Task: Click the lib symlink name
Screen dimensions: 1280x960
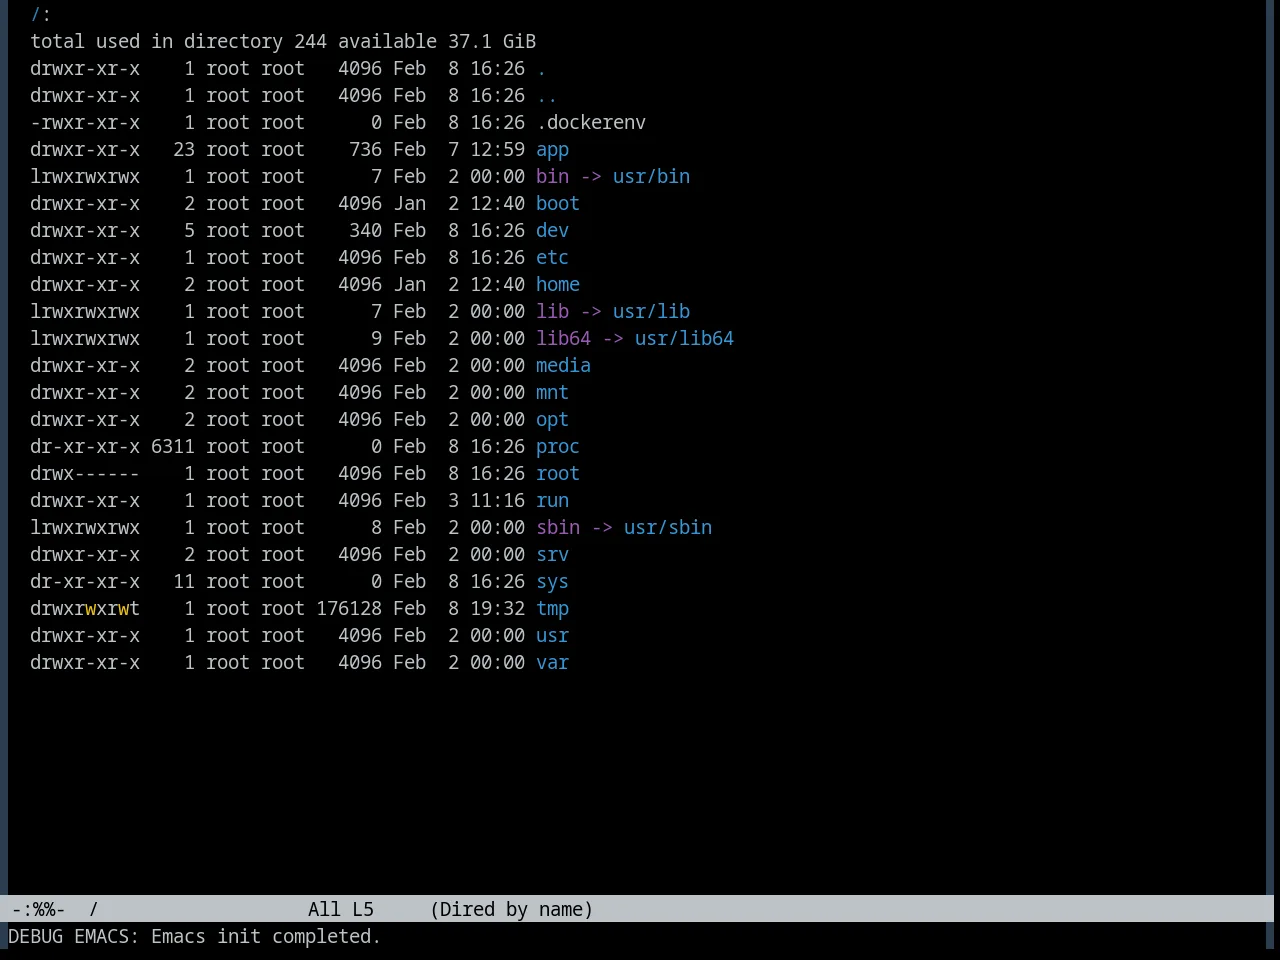Action: 552,312
